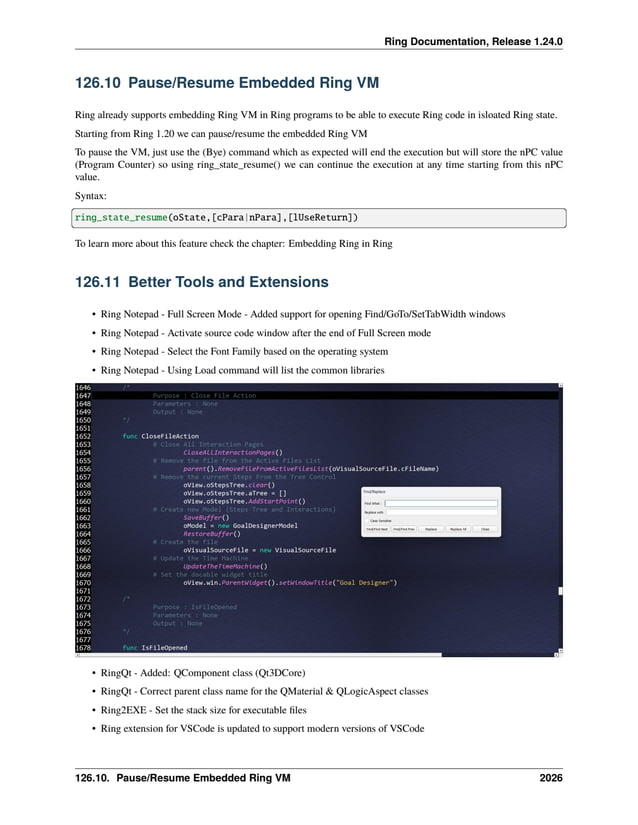Screen dimensions: 638x825
Task: Click the Find what input field
Action: pyautogui.click(x=441, y=504)
